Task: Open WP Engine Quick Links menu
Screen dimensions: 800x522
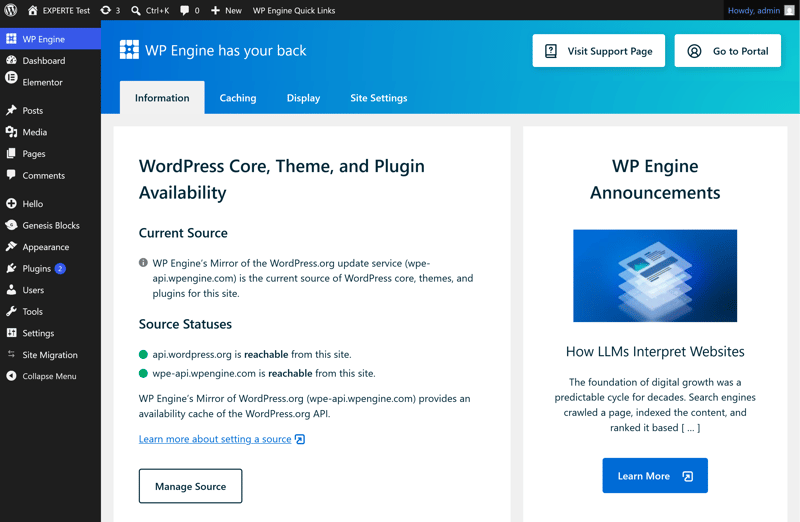Action: (x=294, y=10)
